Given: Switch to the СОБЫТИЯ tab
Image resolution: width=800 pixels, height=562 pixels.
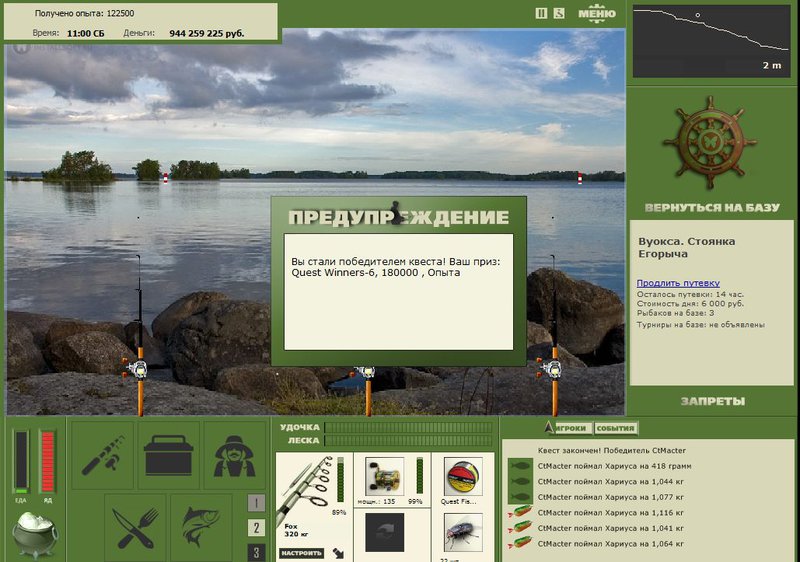Looking at the screenshot, I should [x=615, y=428].
